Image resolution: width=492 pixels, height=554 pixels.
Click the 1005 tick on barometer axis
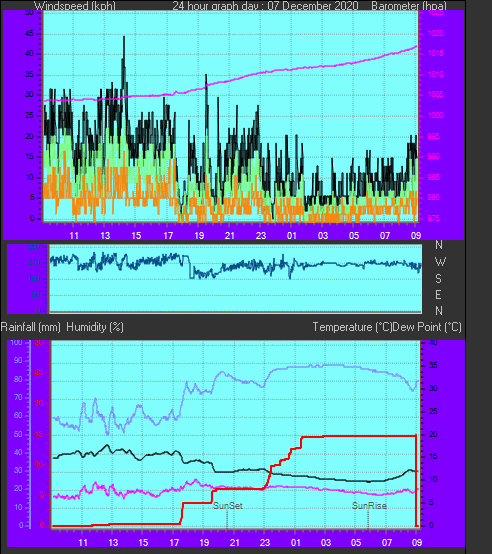435,95
